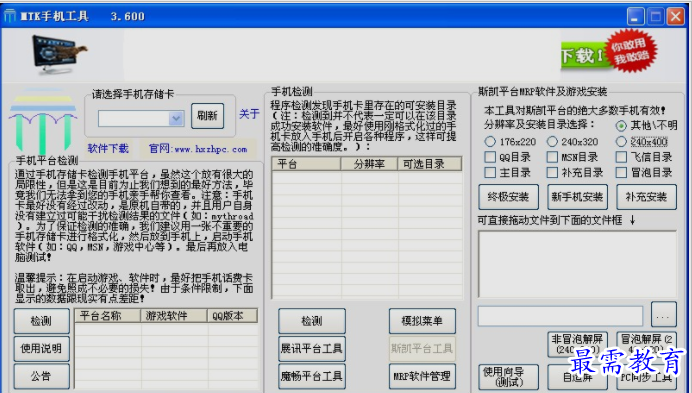The width and height of the screenshot is (692, 393).
Task: Open the 软件下载 link
Action: pos(108,148)
